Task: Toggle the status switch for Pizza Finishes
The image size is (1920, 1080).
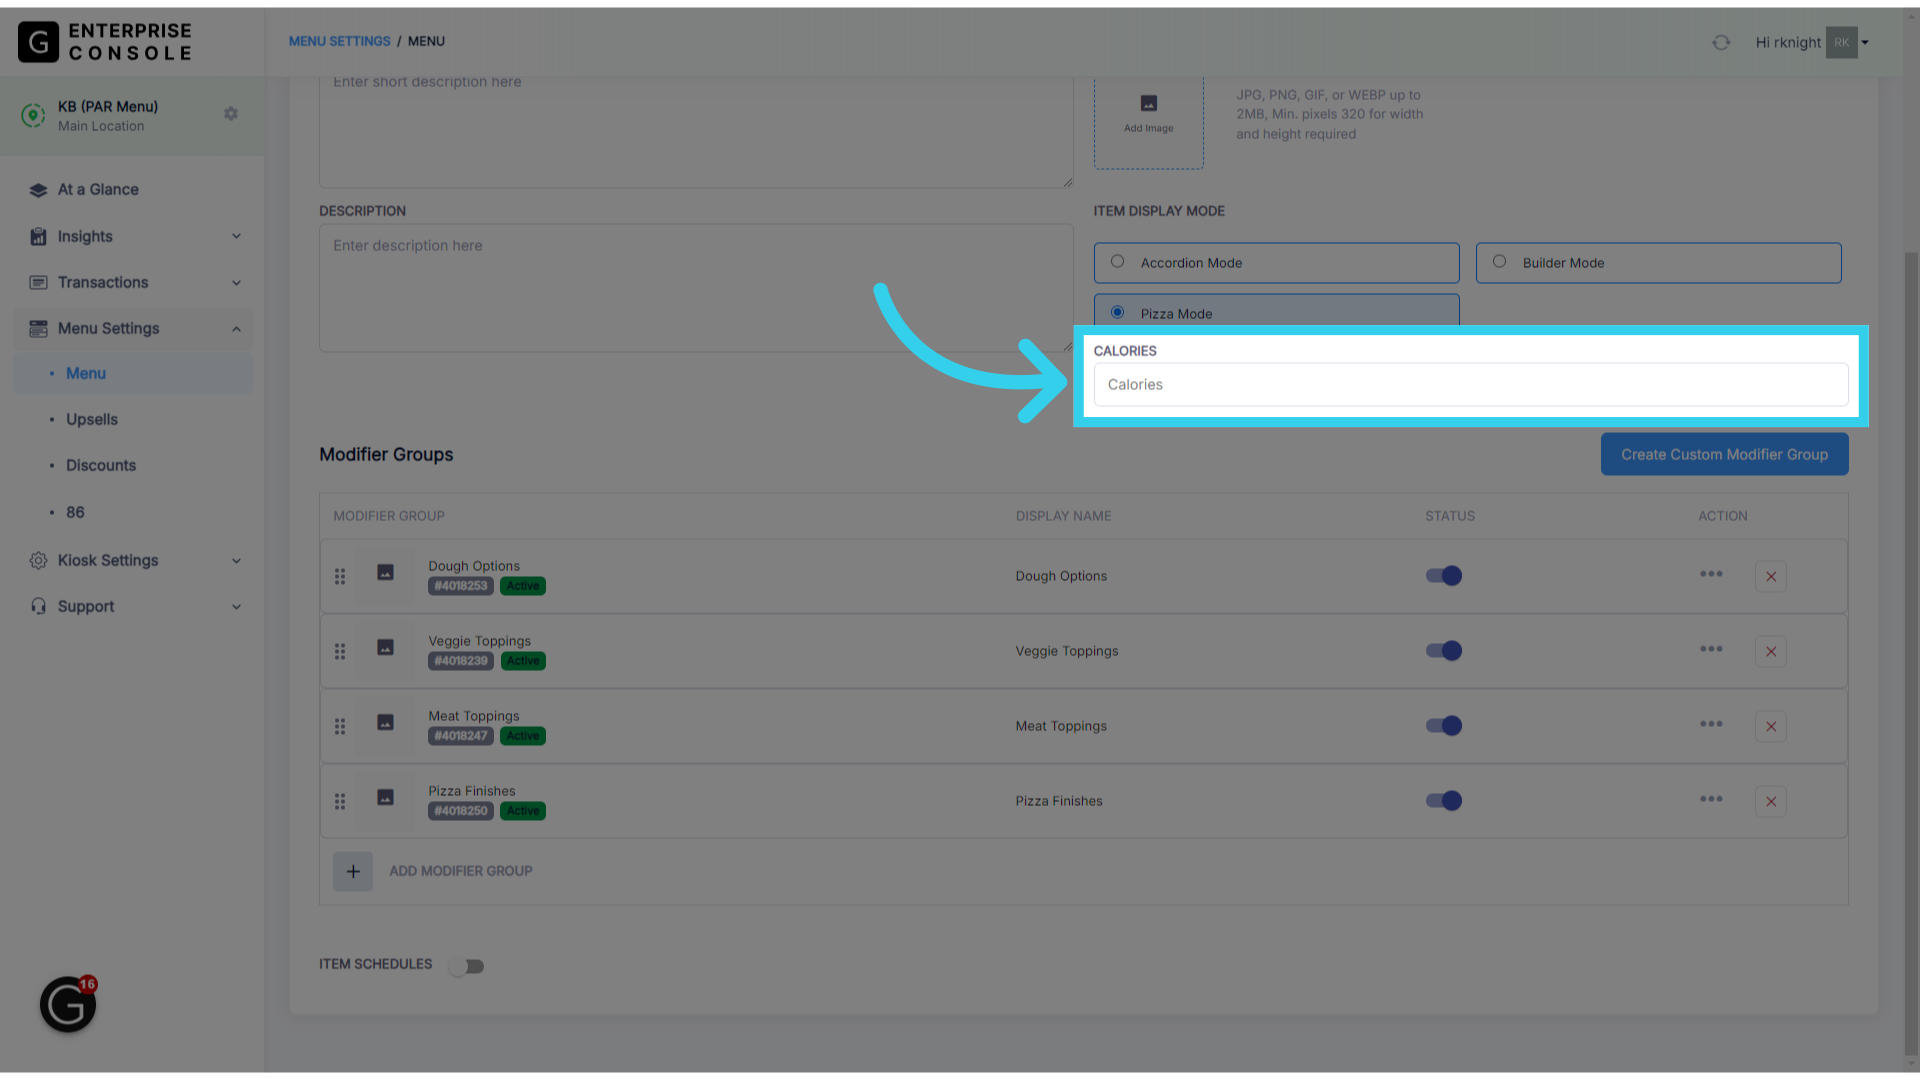Action: click(x=1443, y=800)
